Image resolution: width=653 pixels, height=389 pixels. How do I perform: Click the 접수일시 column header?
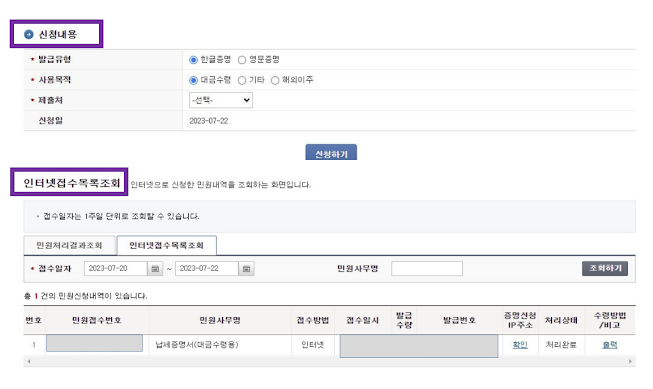[x=363, y=320]
